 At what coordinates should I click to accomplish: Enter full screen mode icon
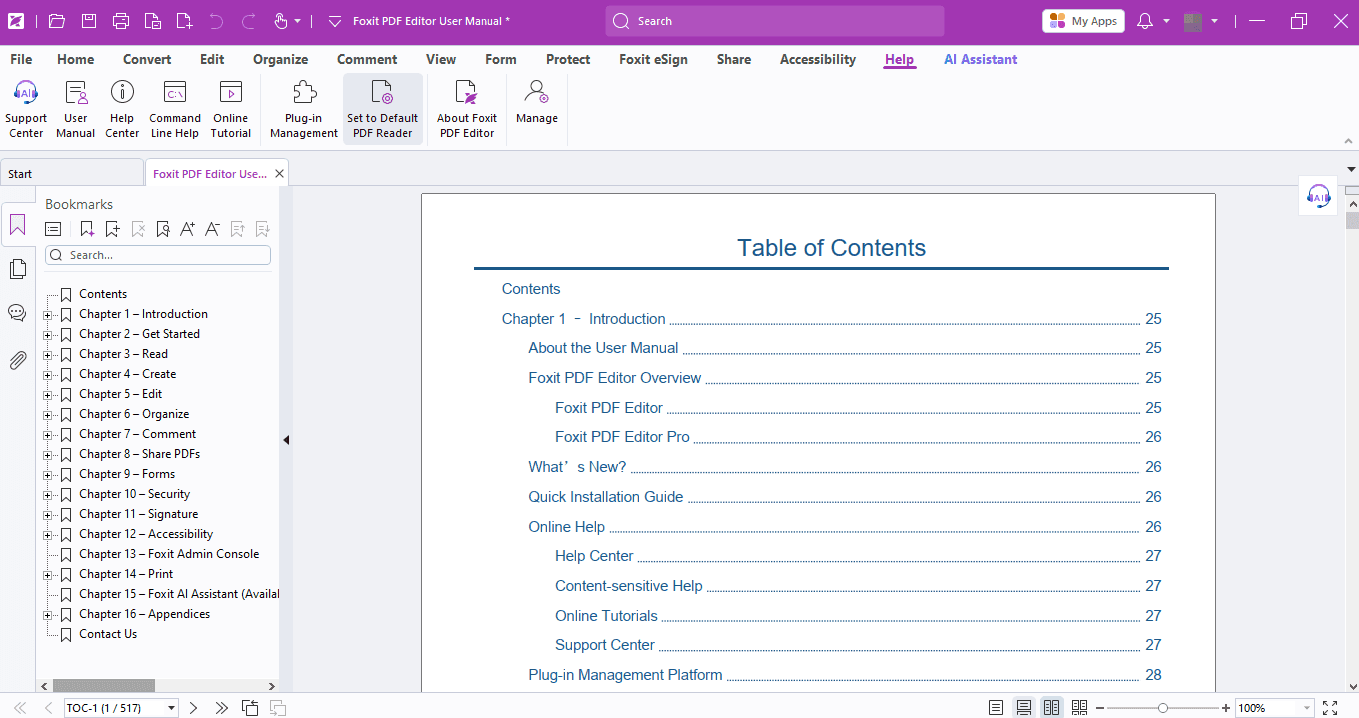1330,708
